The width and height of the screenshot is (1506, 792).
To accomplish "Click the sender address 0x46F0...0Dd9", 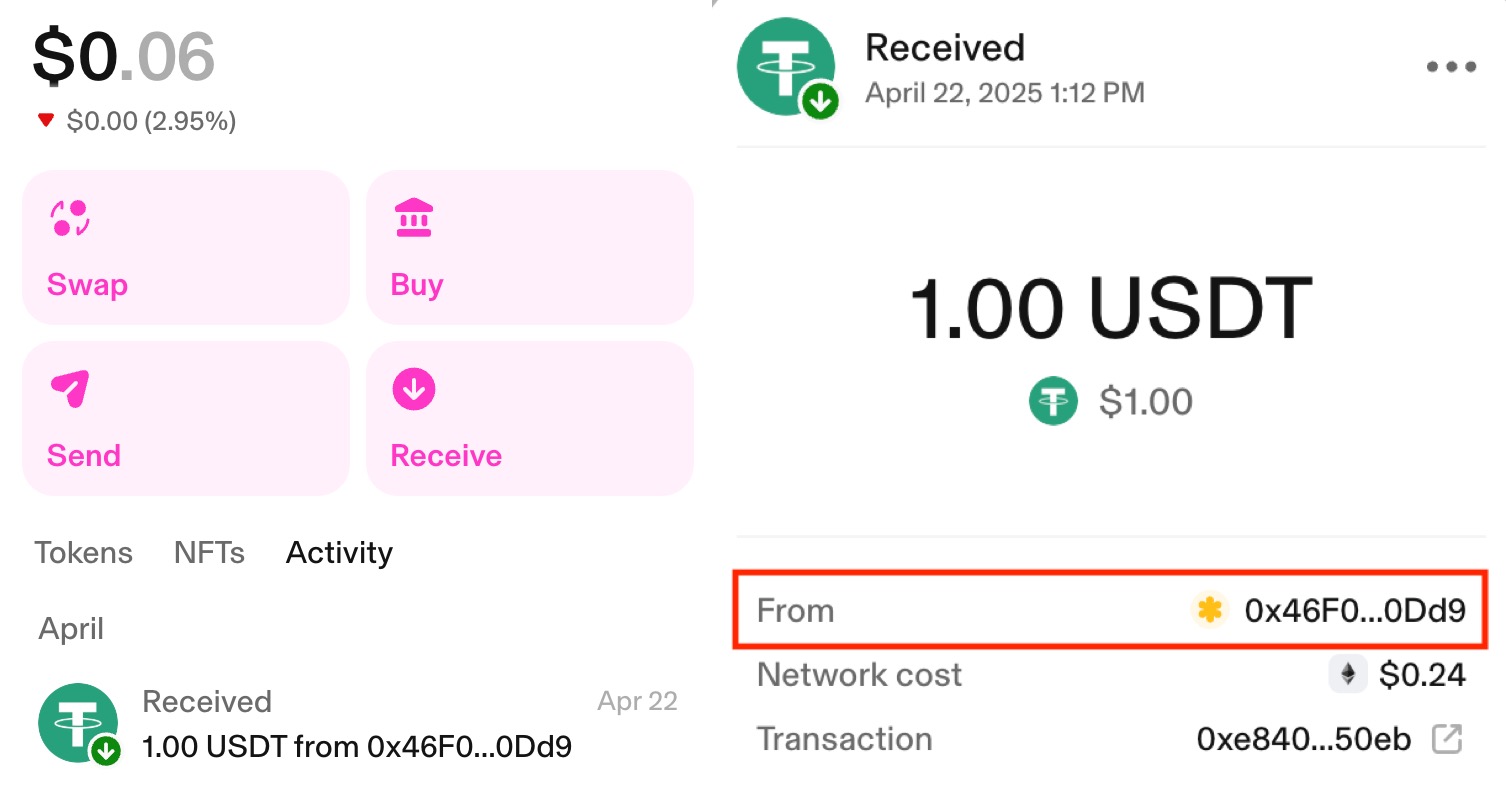I will 1355,610.
